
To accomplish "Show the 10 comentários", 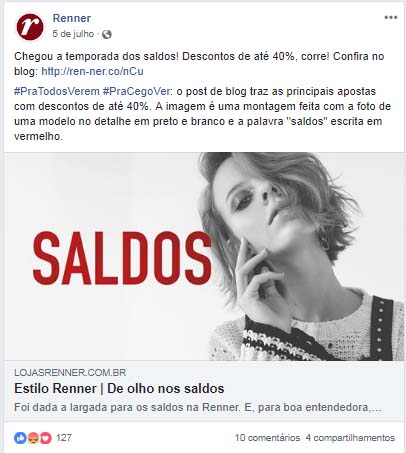I will coord(267,438).
